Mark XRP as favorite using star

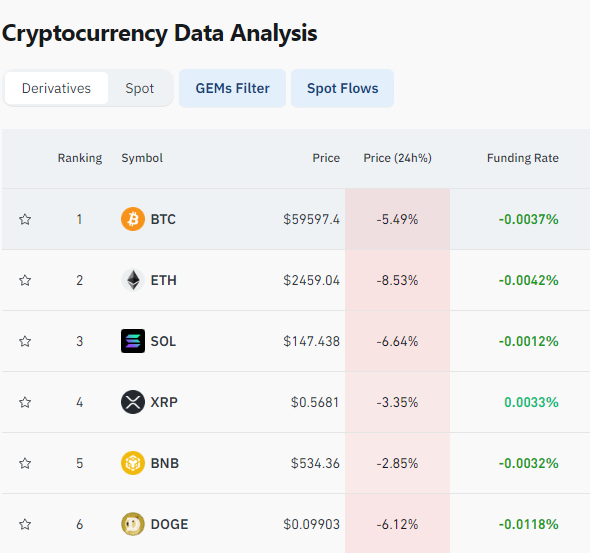(25, 402)
